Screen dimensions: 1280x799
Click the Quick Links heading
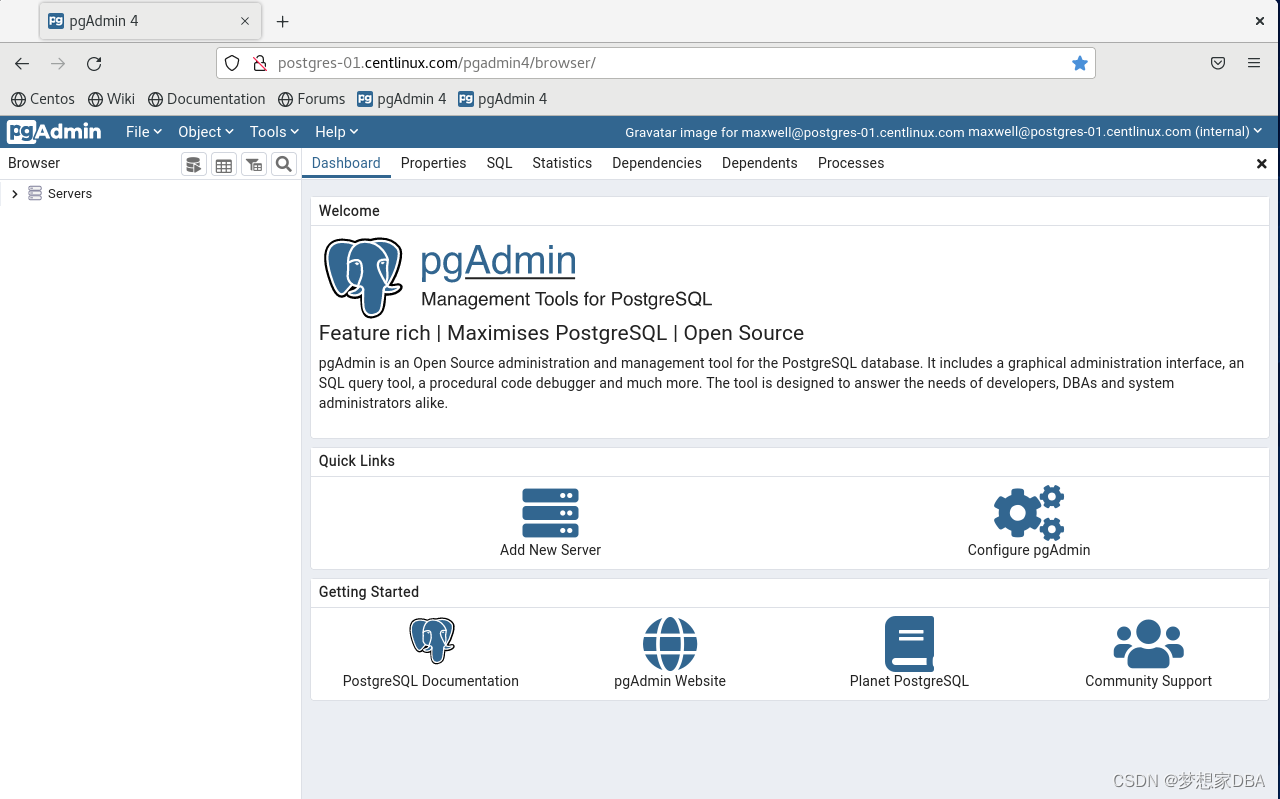pos(357,461)
